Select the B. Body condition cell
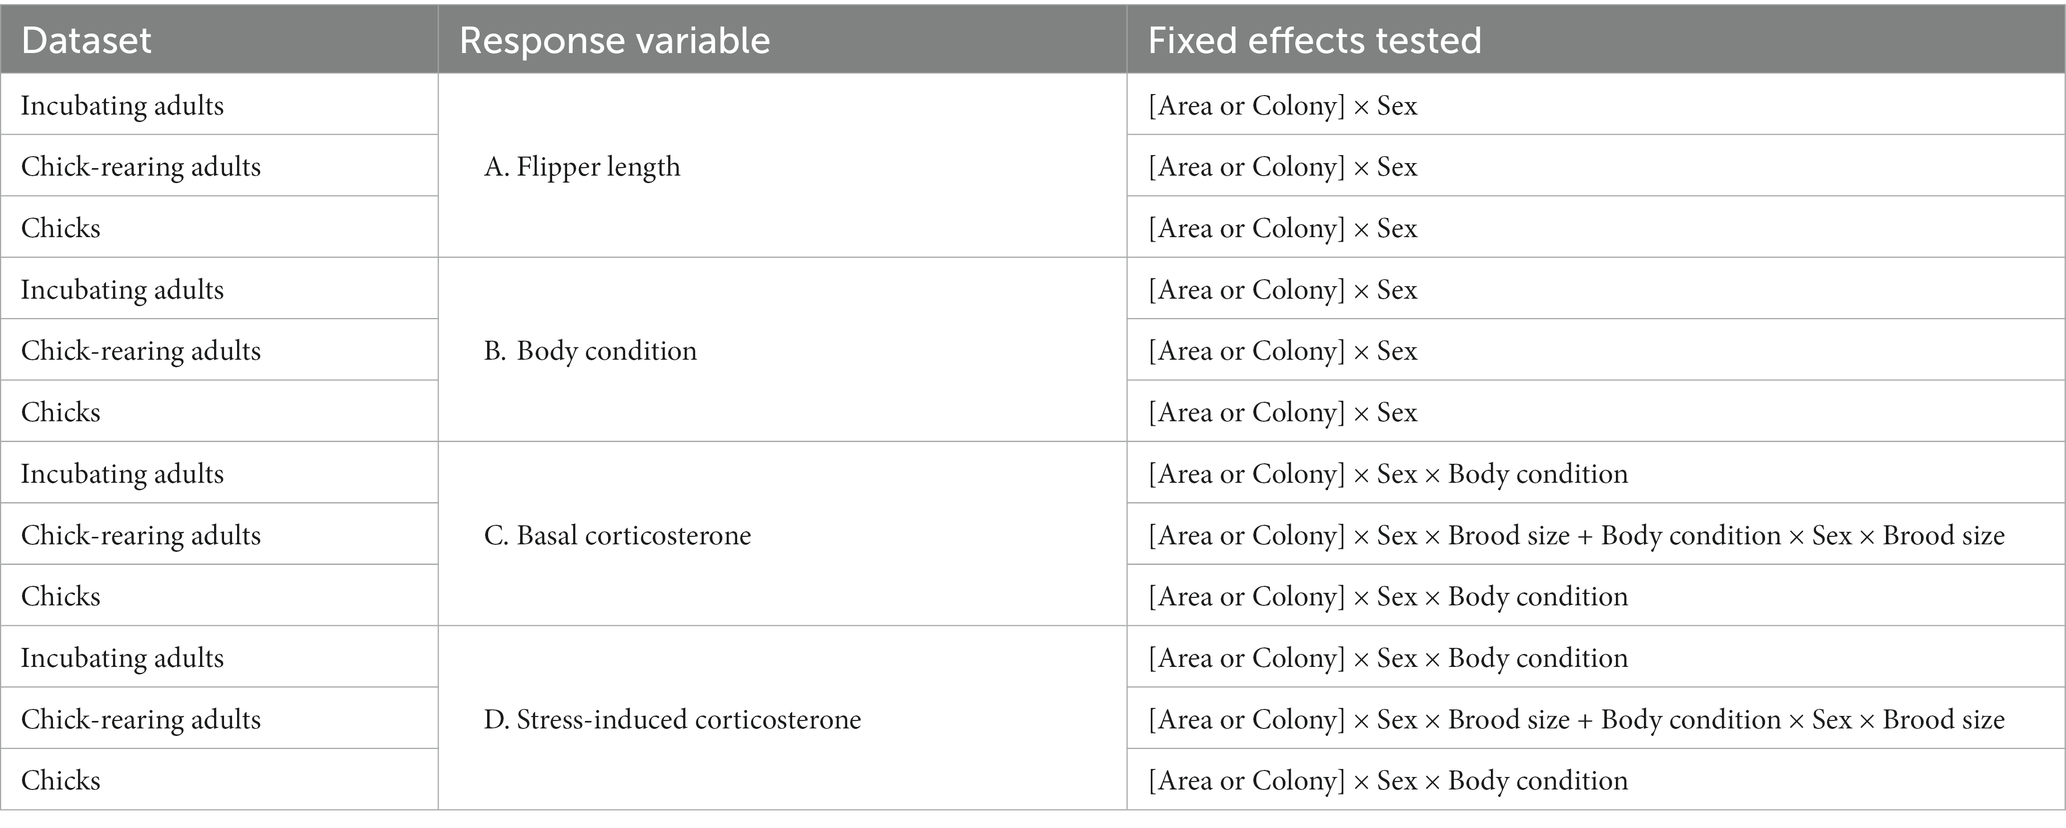 (590, 351)
